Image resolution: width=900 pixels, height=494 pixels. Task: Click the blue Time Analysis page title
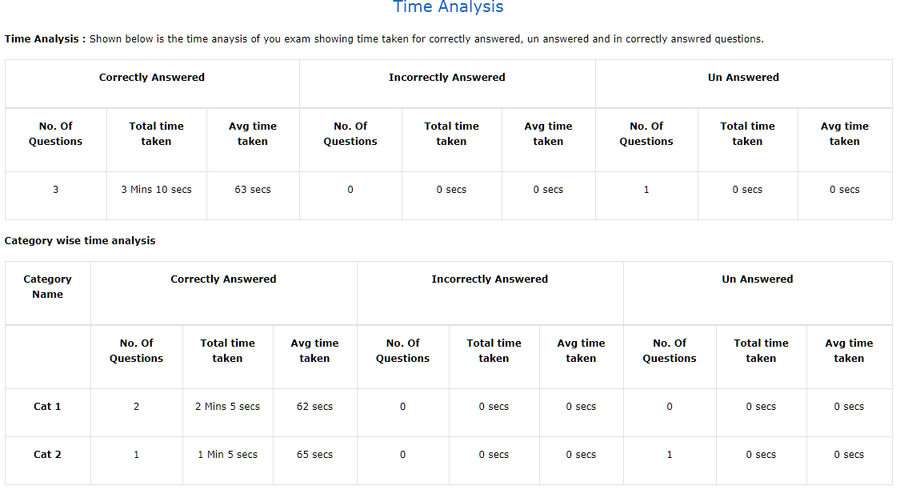click(x=448, y=8)
